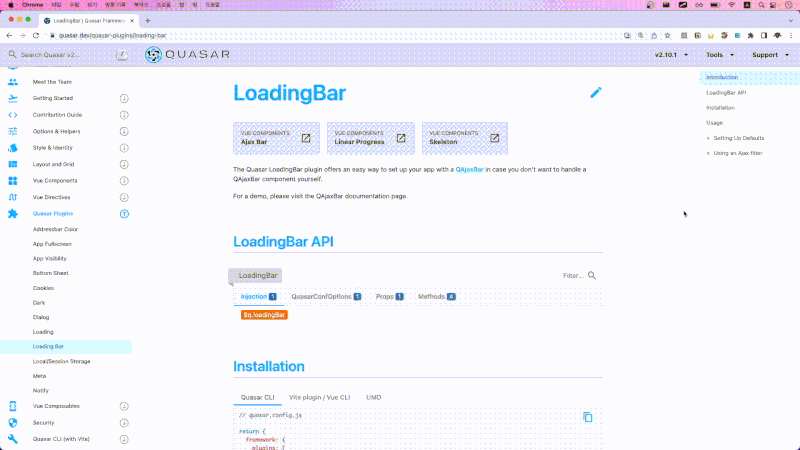Bookmark this page with star icon
The height and width of the screenshot is (450, 800).
pos(667,35)
